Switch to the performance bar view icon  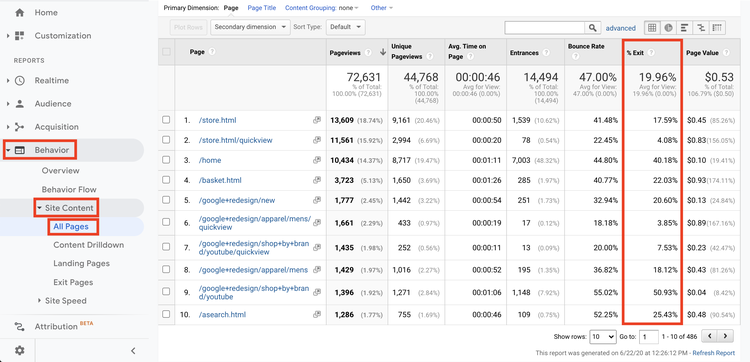coord(684,28)
